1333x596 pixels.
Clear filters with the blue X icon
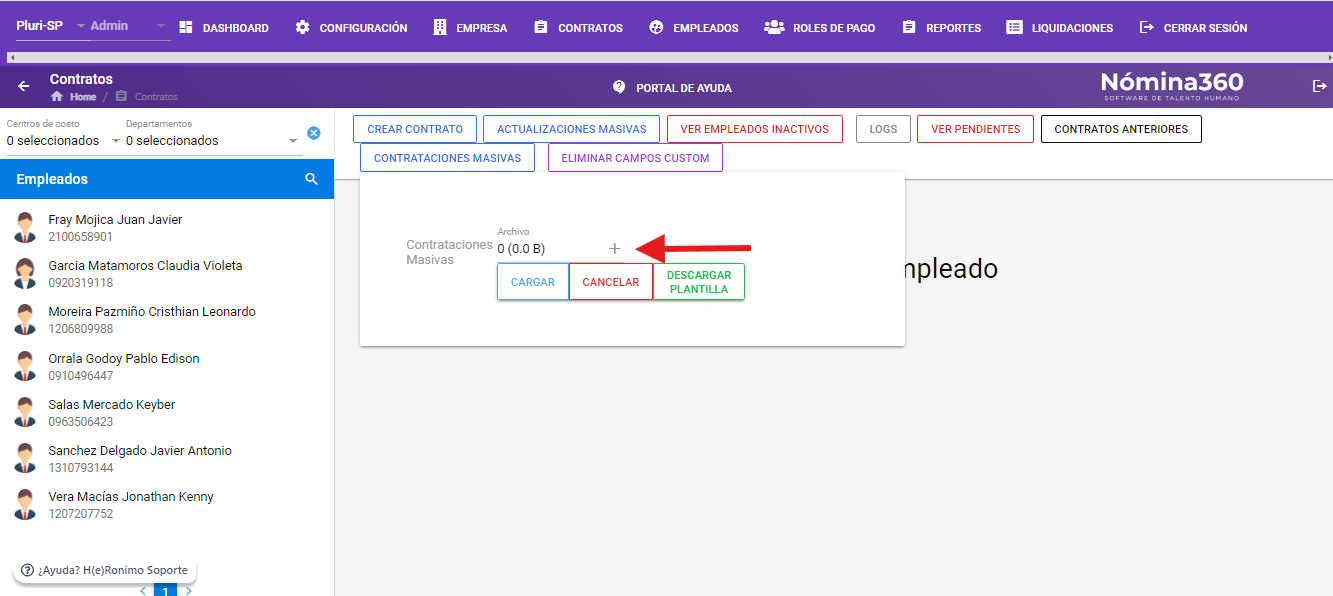click(x=314, y=133)
